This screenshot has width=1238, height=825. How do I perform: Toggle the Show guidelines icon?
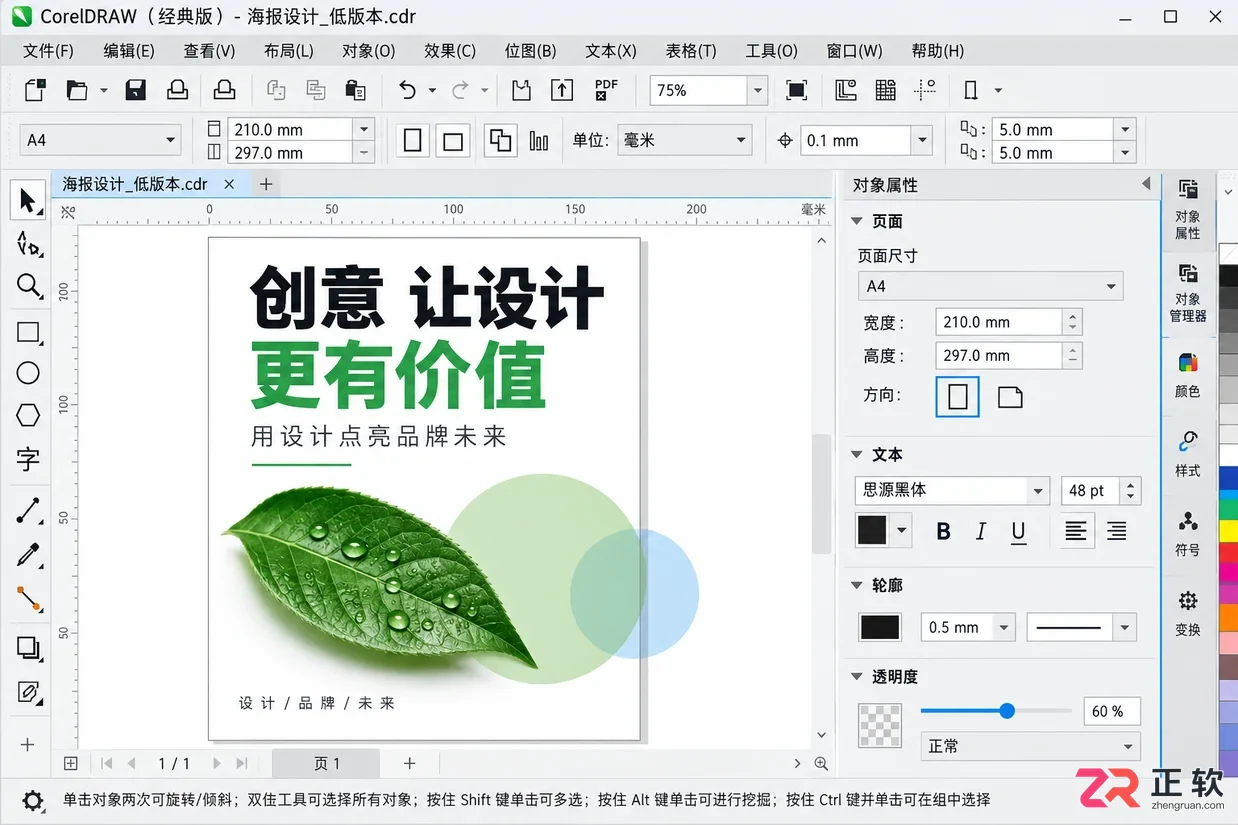coord(925,90)
